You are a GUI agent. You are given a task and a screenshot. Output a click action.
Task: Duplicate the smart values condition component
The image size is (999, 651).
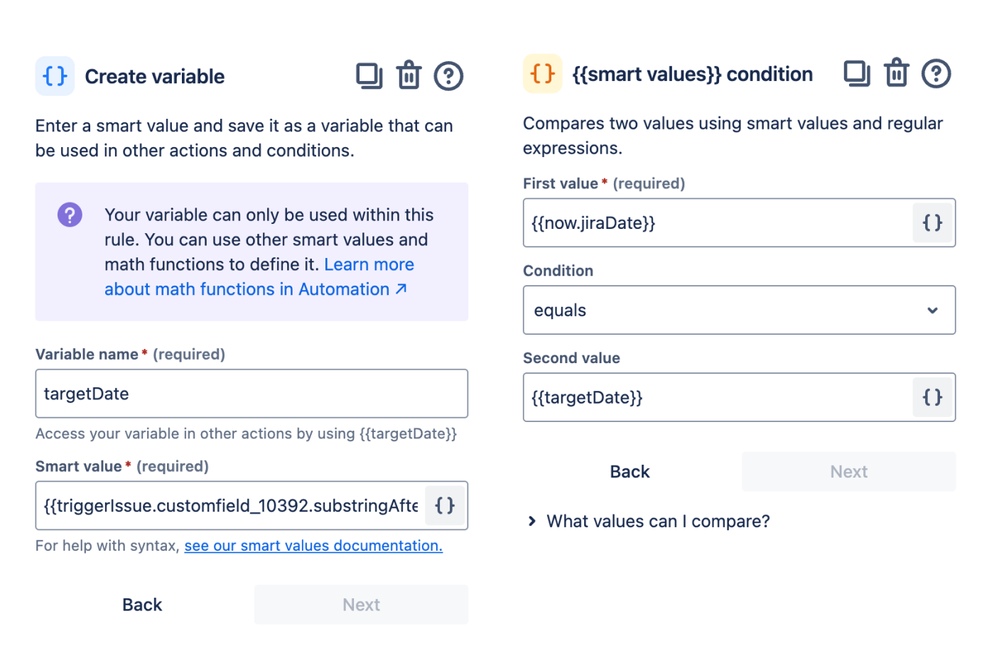coord(857,73)
